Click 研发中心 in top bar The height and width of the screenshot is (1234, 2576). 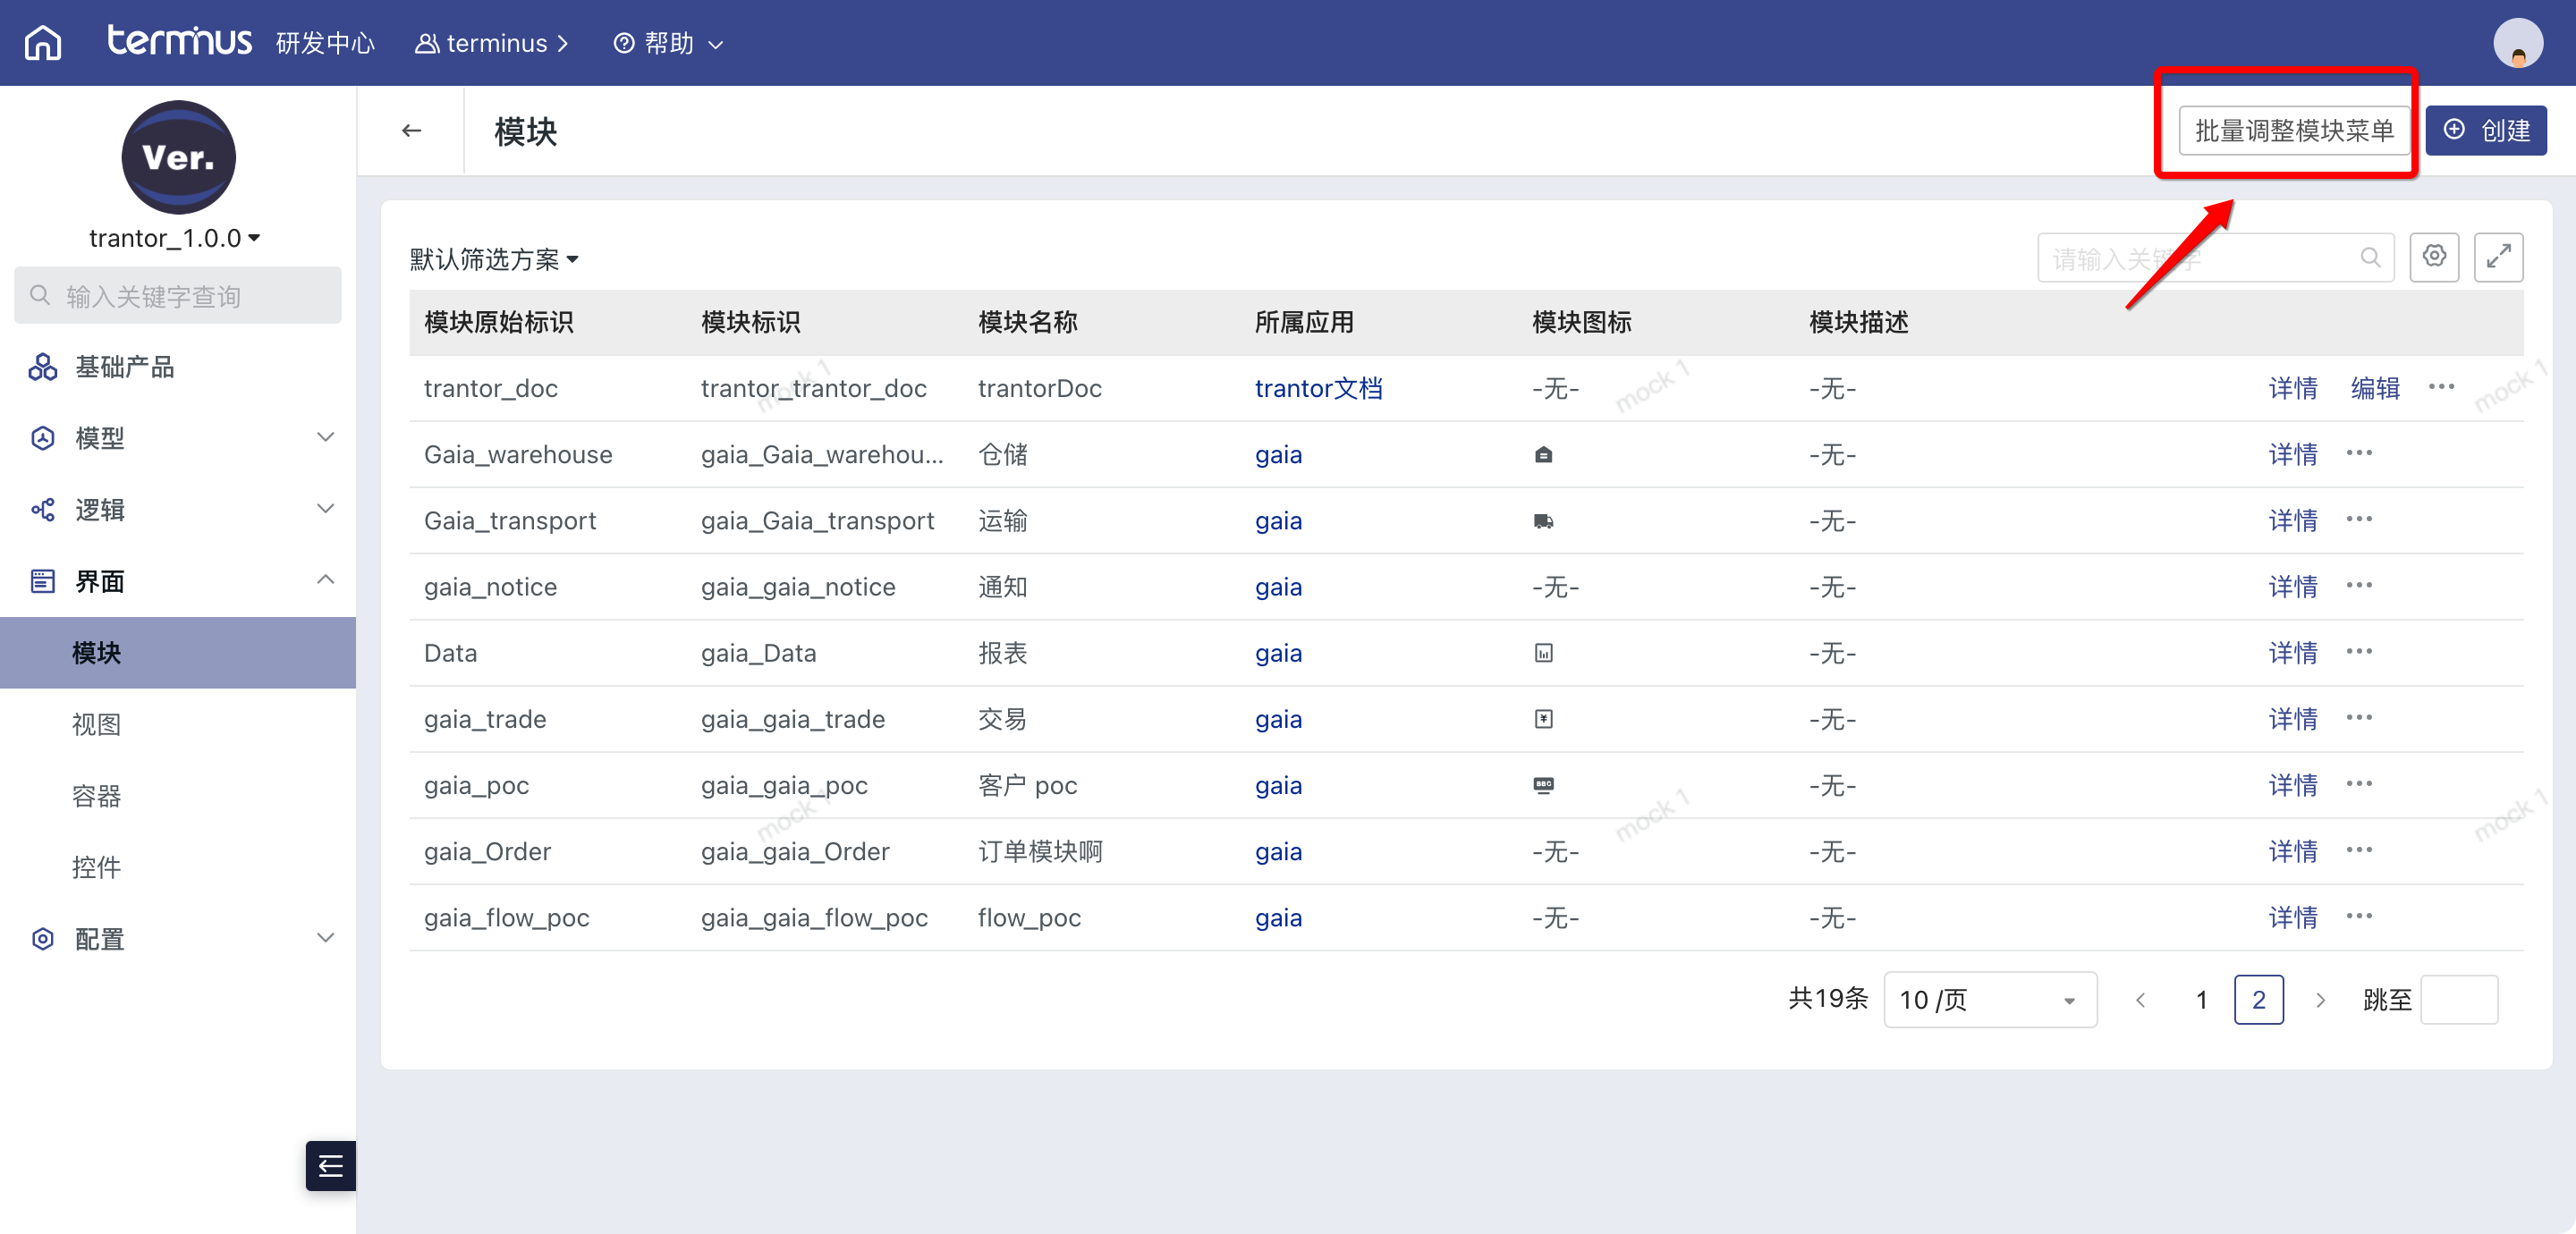pyautogui.click(x=325, y=43)
